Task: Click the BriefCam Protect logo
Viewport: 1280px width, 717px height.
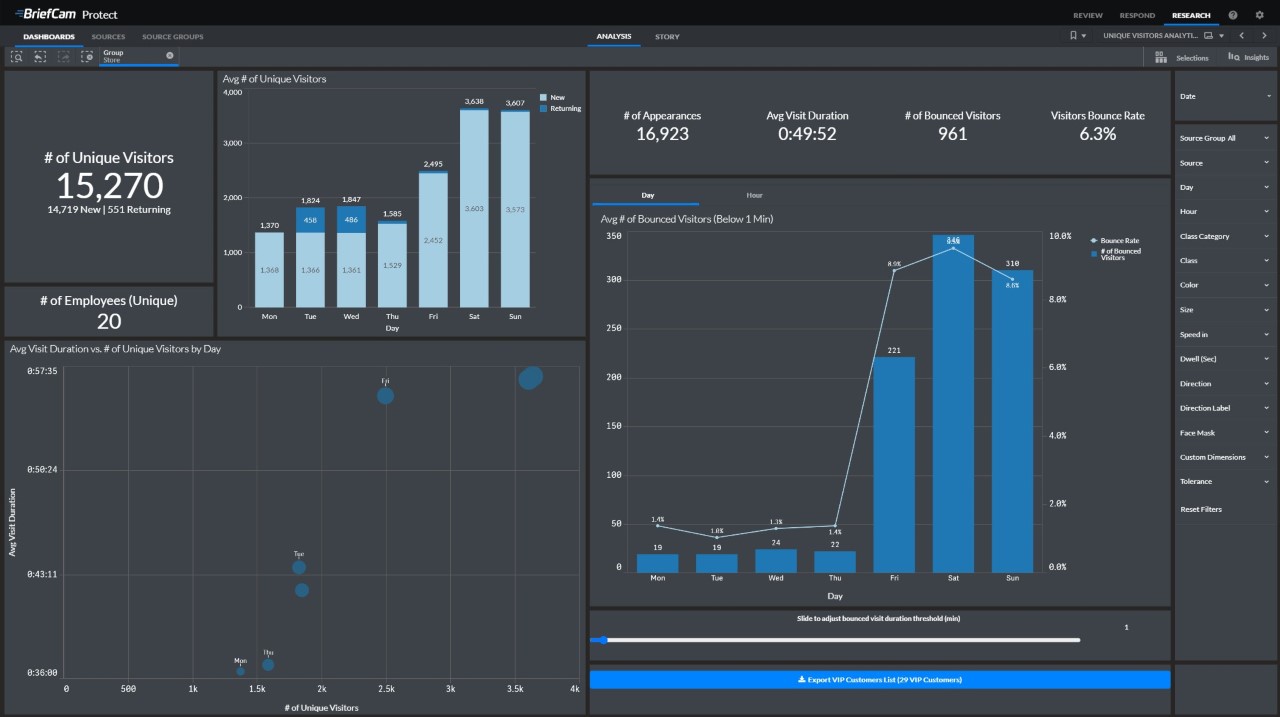Action: coord(66,14)
